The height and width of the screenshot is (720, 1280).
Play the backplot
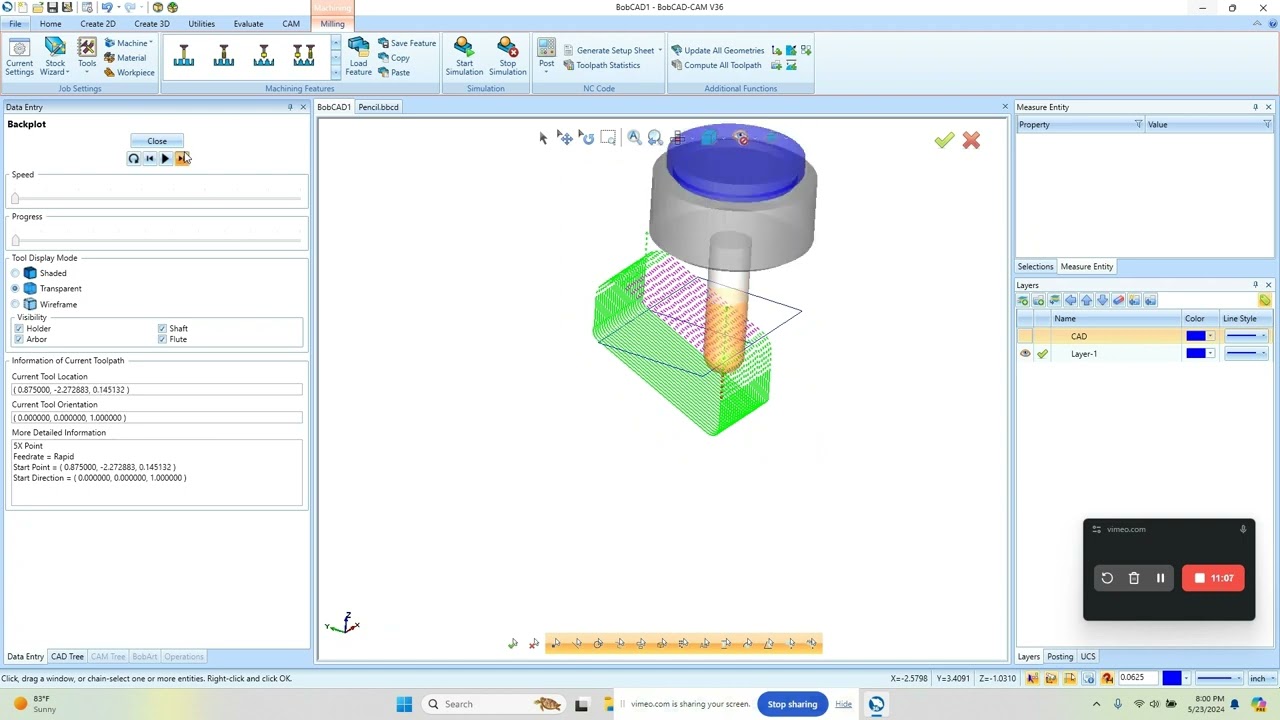(165, 158)
